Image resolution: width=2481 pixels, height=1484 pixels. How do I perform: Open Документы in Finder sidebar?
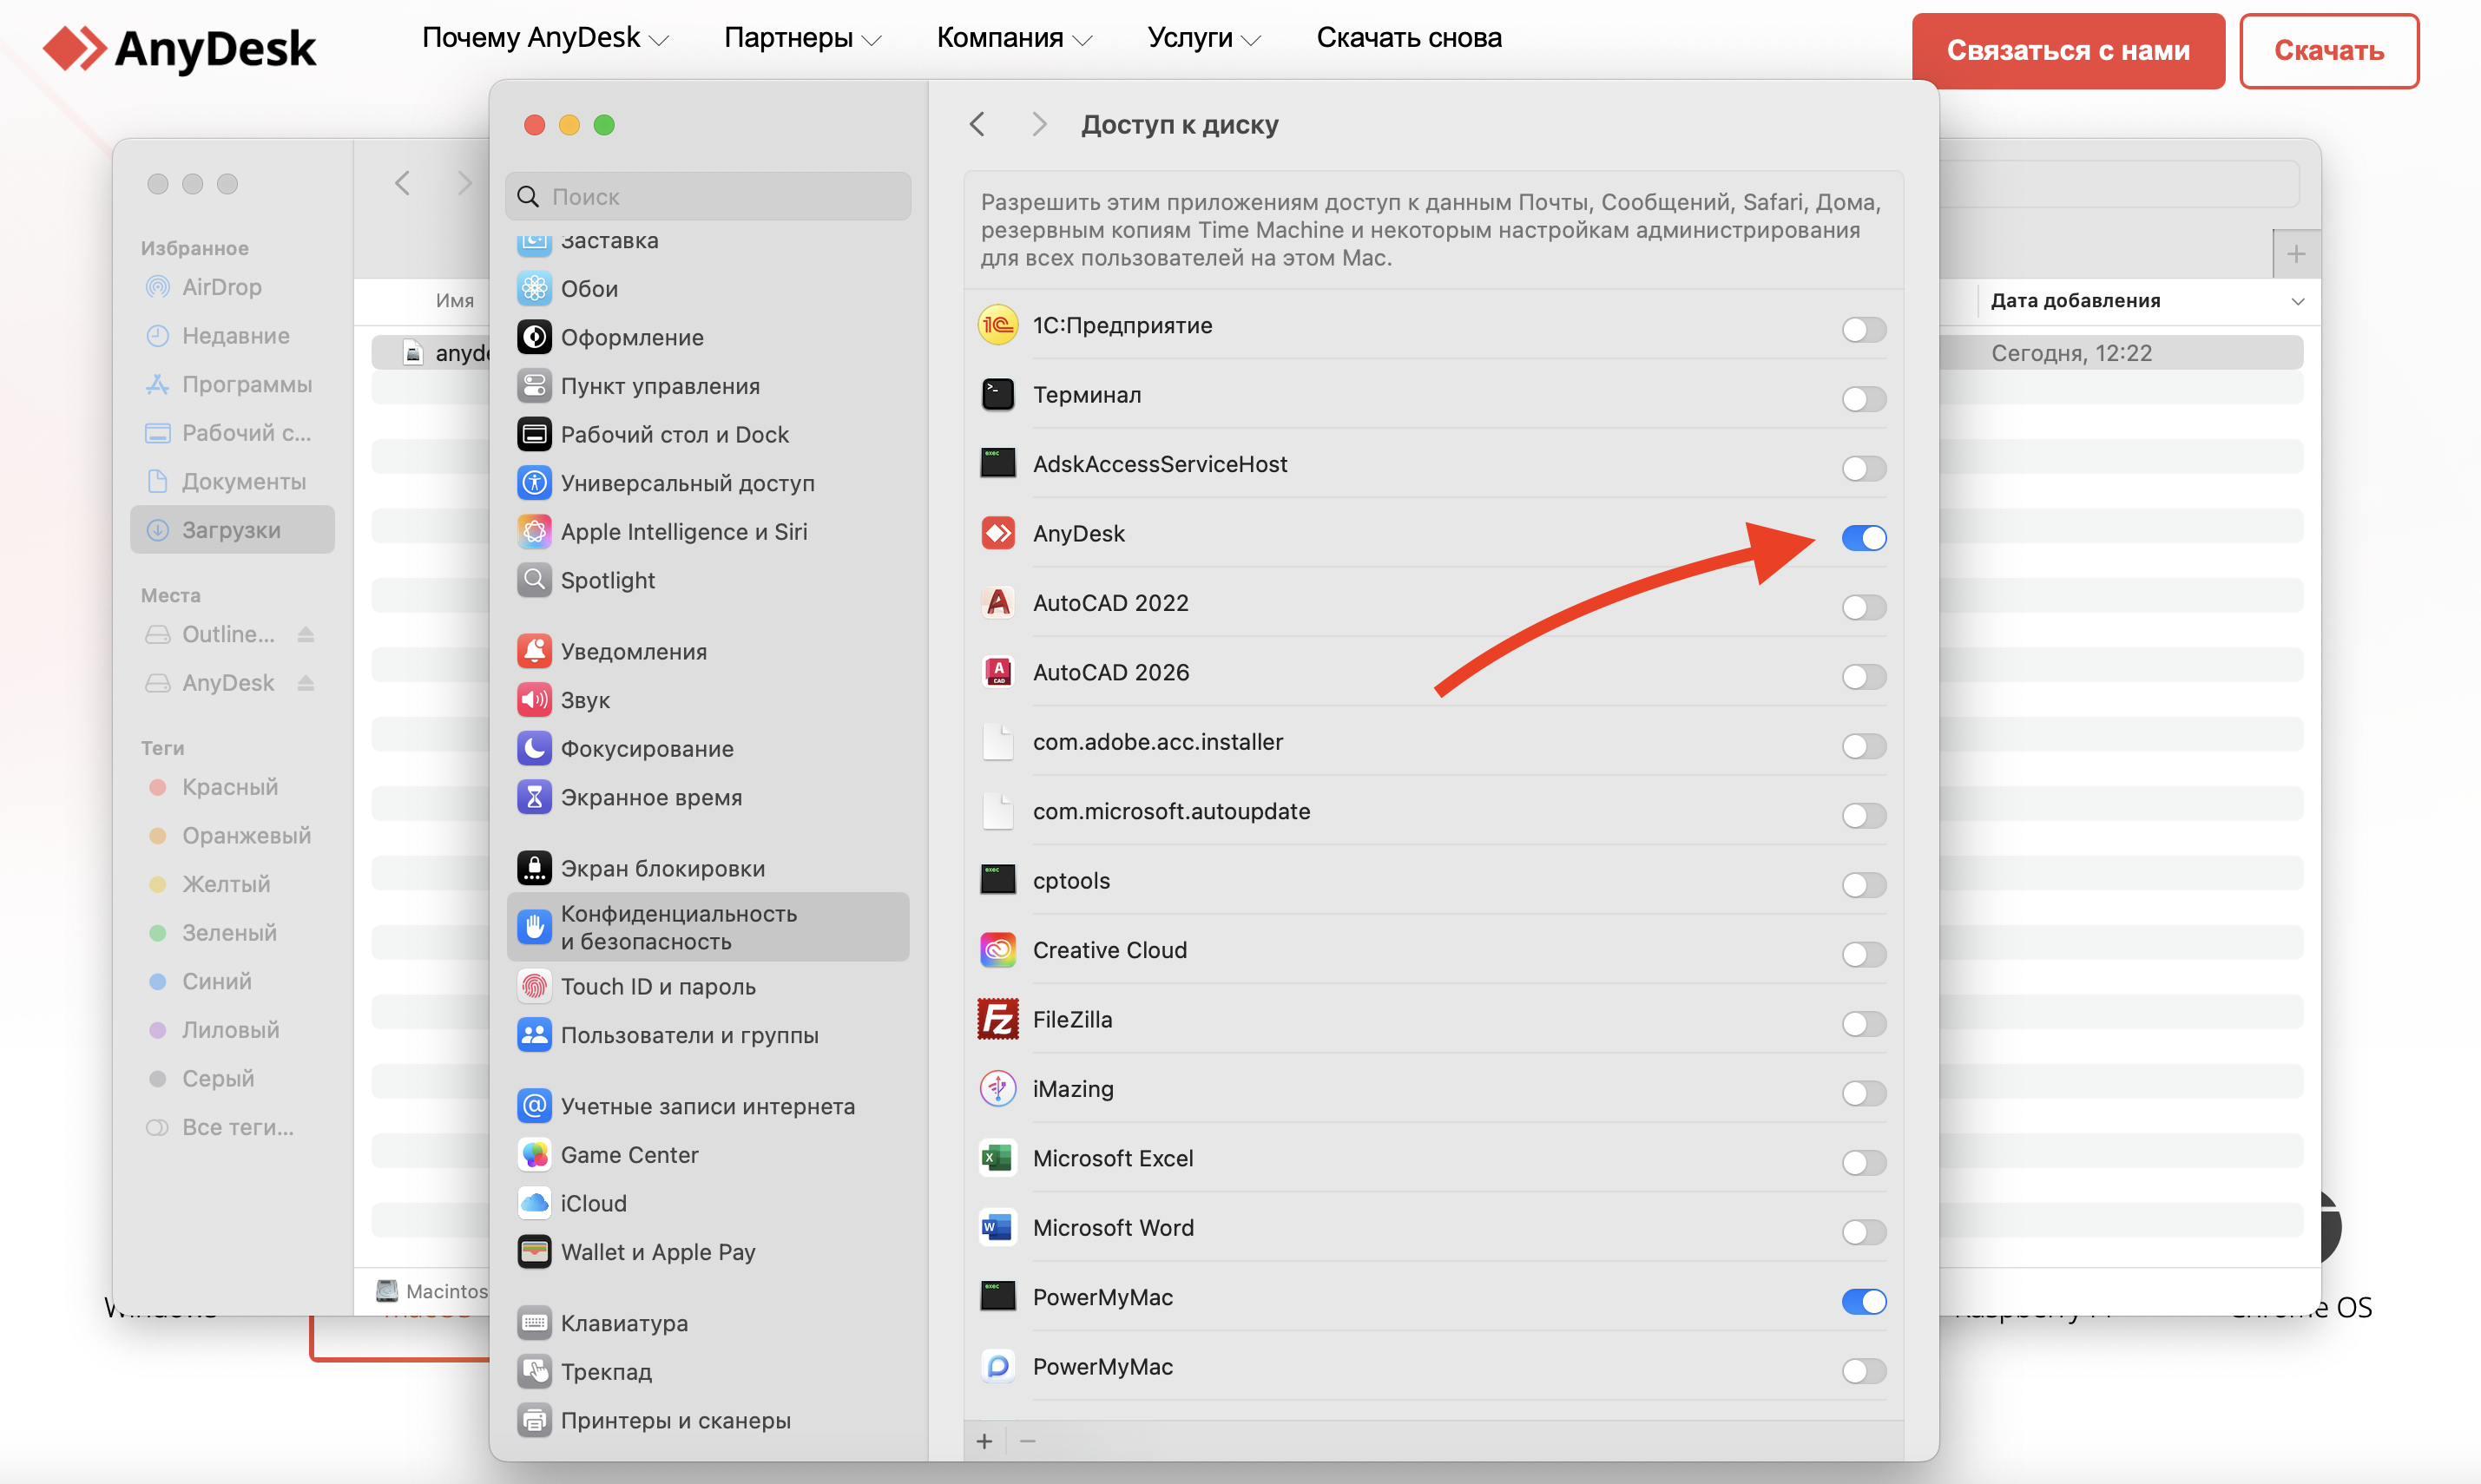(232, 481)
